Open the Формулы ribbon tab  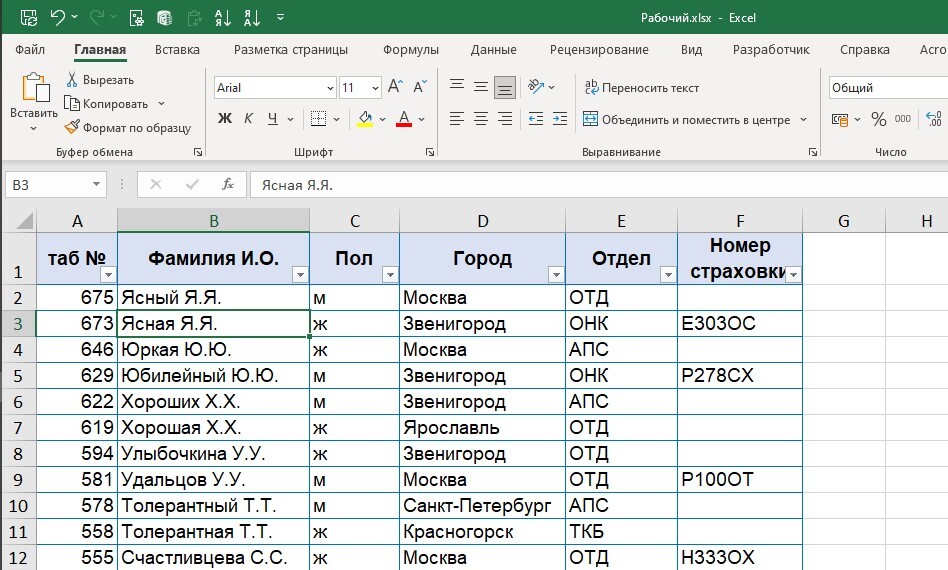click(x=411, y=50)
